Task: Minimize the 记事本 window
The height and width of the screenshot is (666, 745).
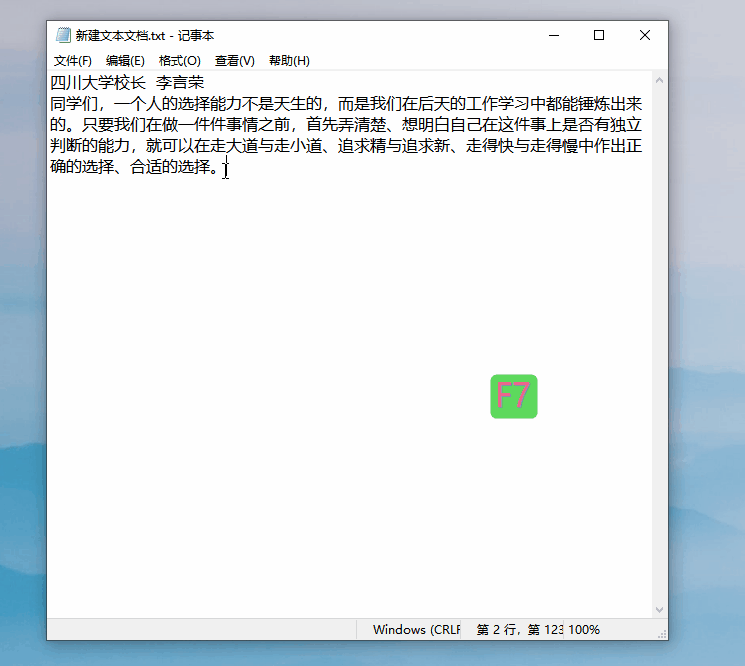Action: coord(554,35)
